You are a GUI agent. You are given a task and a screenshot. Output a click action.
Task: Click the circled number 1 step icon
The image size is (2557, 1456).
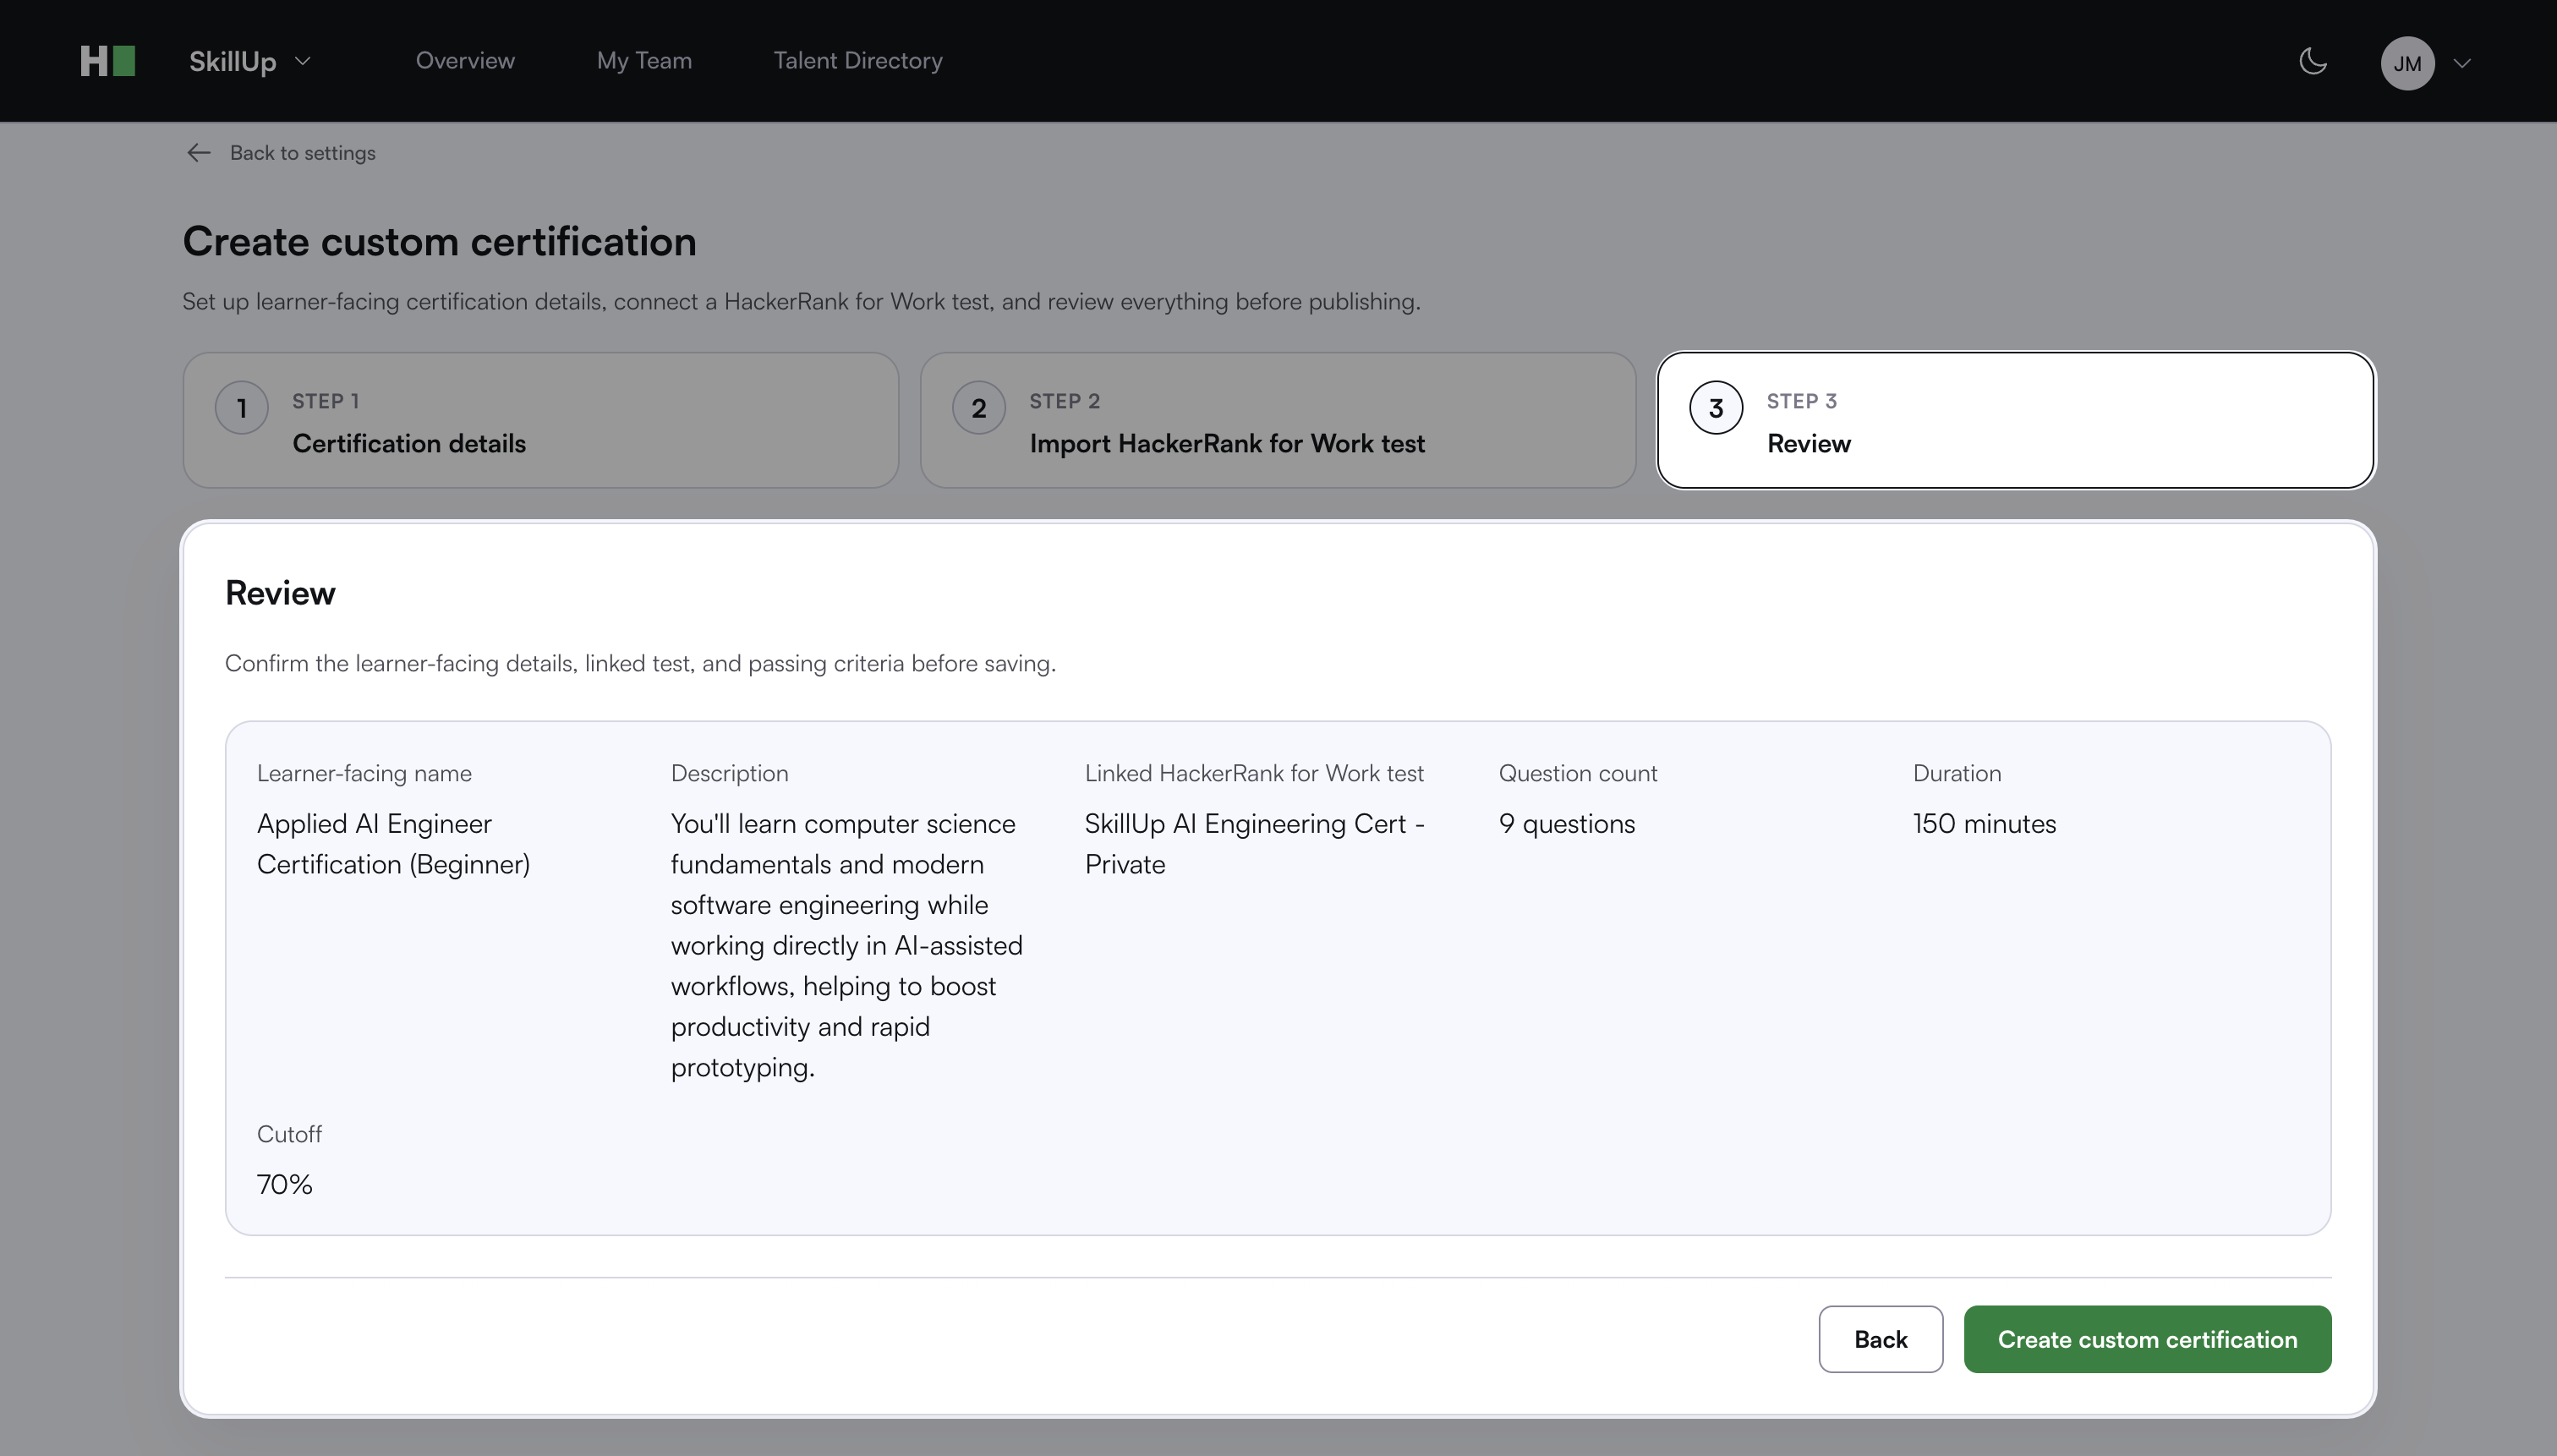click(241, 408)
